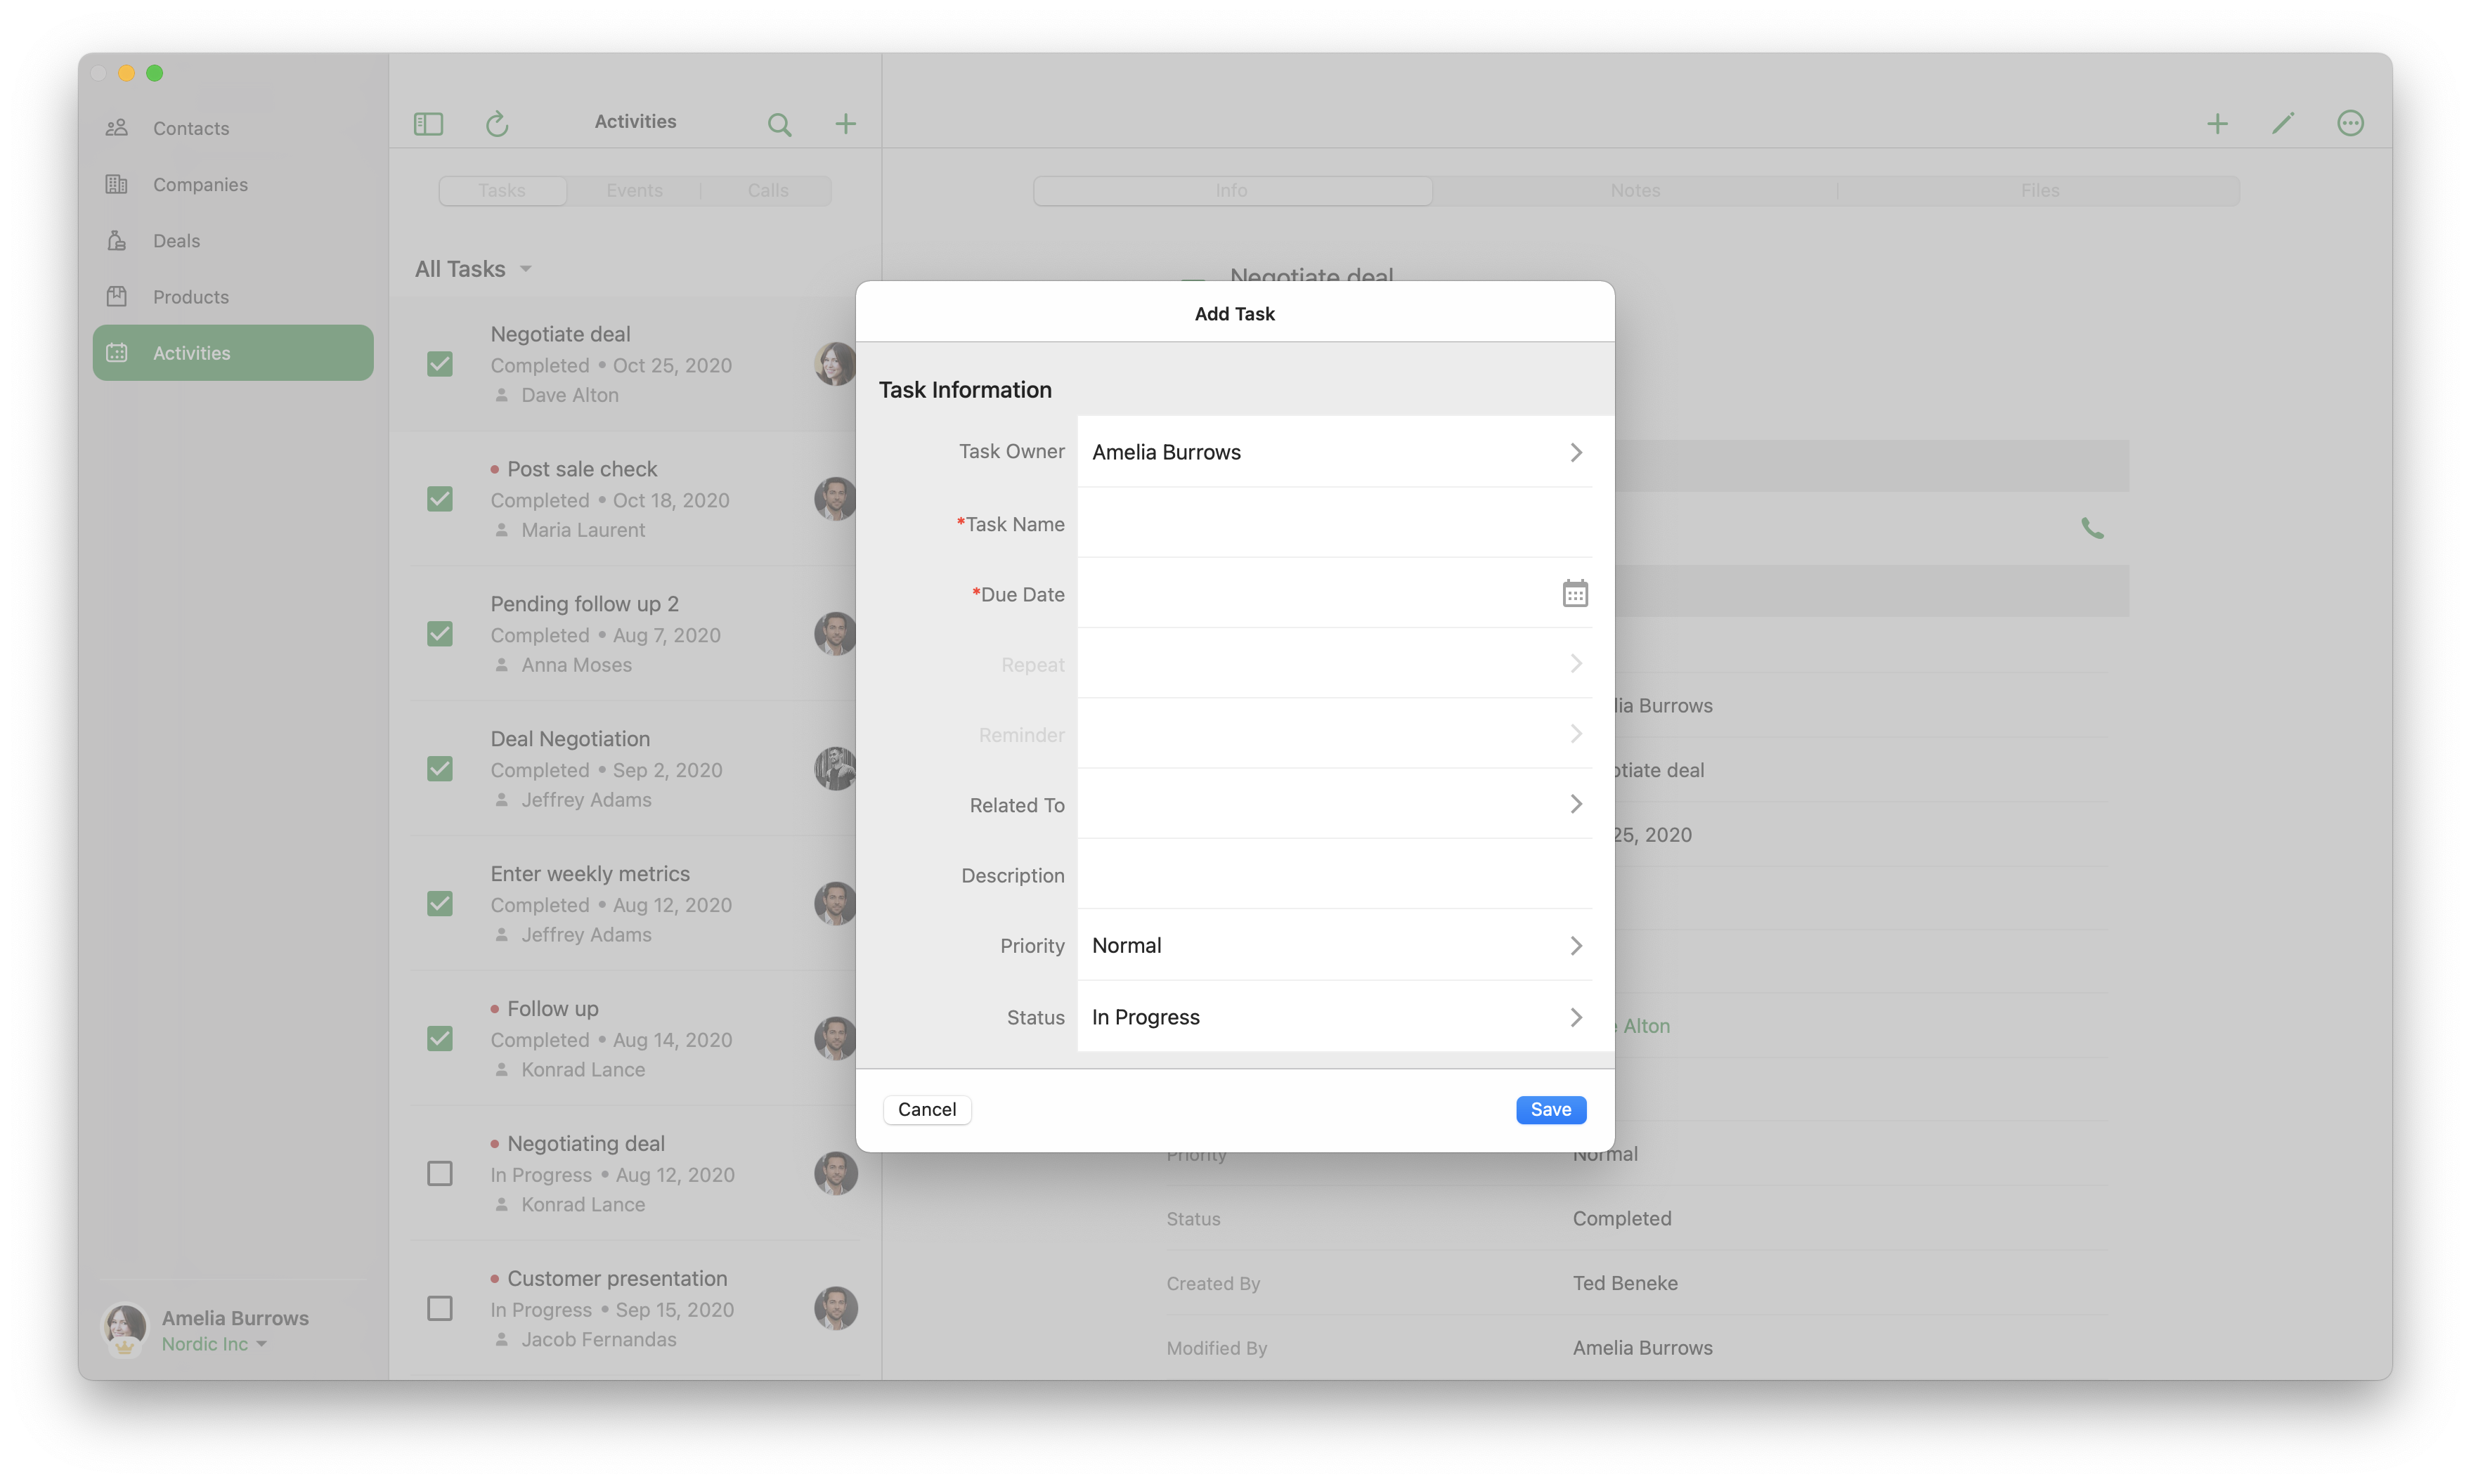Click the Cancel button
The width and height of the screenshot is (2471, 1484).
click(x=926, y=1109)
